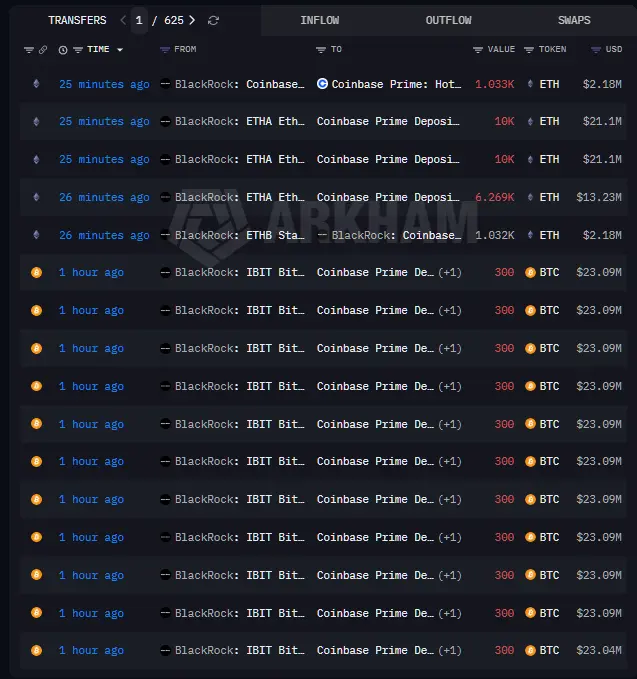This screenshot has width=637, height=679.
Task: Switch to the INFLOW tab
Action: coord(320,20)
